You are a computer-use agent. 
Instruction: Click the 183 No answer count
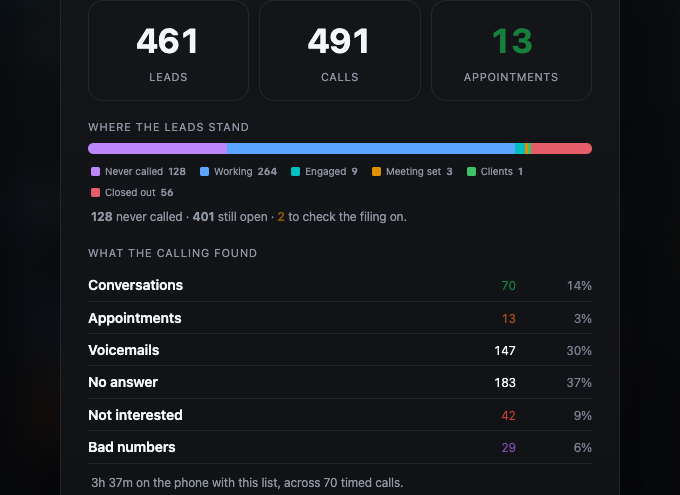[505, 383]
